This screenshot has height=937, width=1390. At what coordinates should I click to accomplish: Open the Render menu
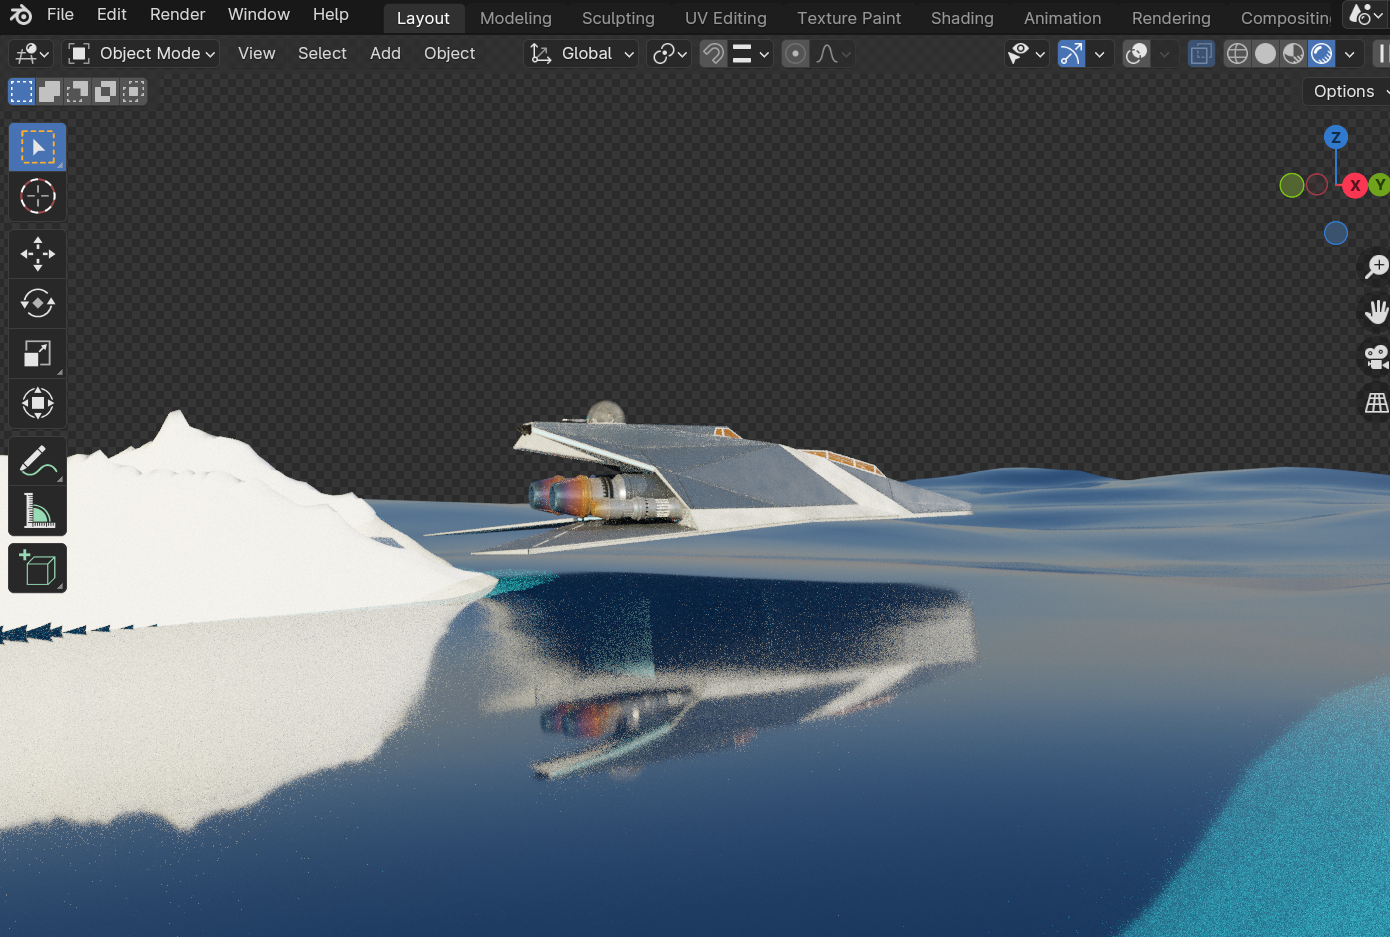(x=177, y=15)
